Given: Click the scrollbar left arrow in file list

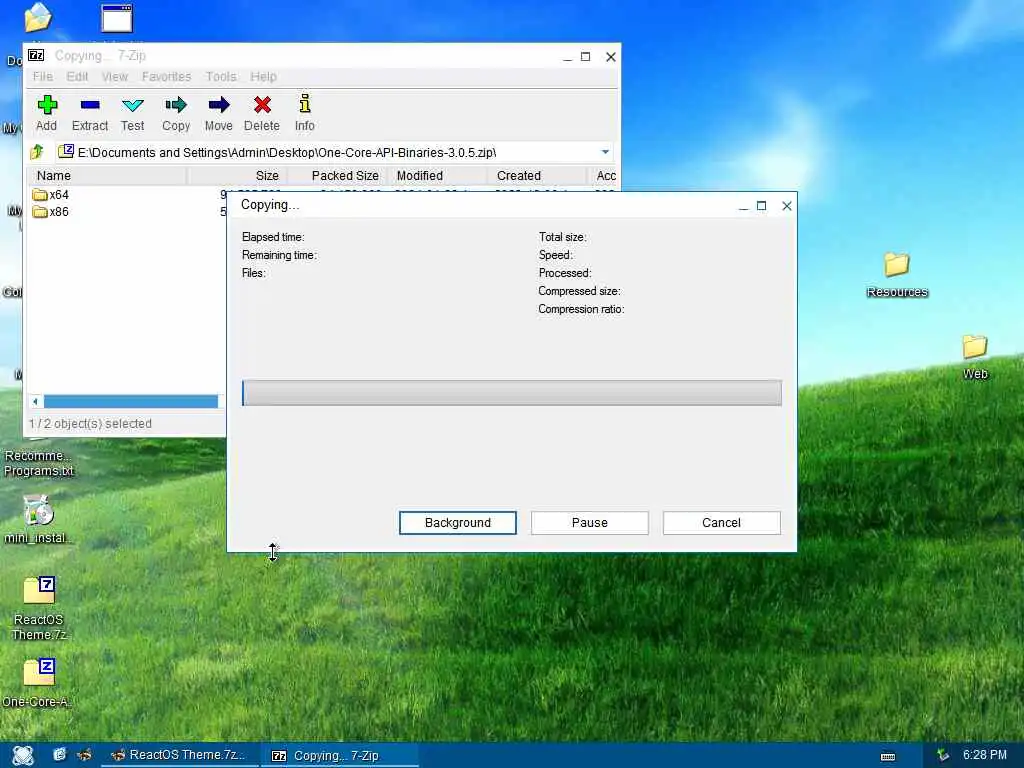Looking at the screenshot, I should pyautogui.click(x=35, y=401).
